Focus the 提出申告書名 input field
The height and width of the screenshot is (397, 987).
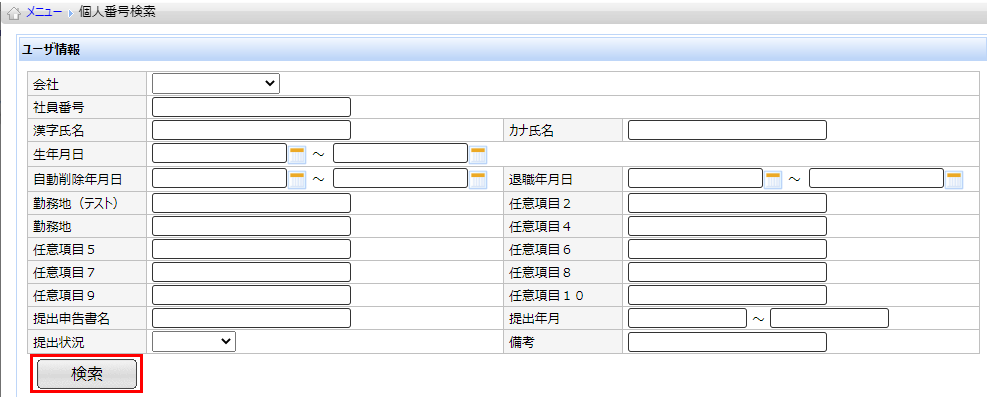coord(251,318)
